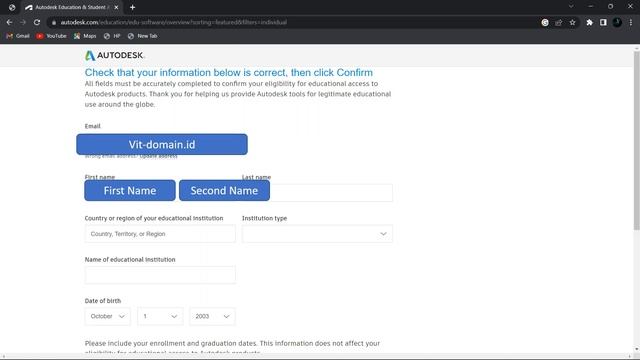
Task: Open the birth year dropdown showing 2003
Action: (x=212, y=316)
